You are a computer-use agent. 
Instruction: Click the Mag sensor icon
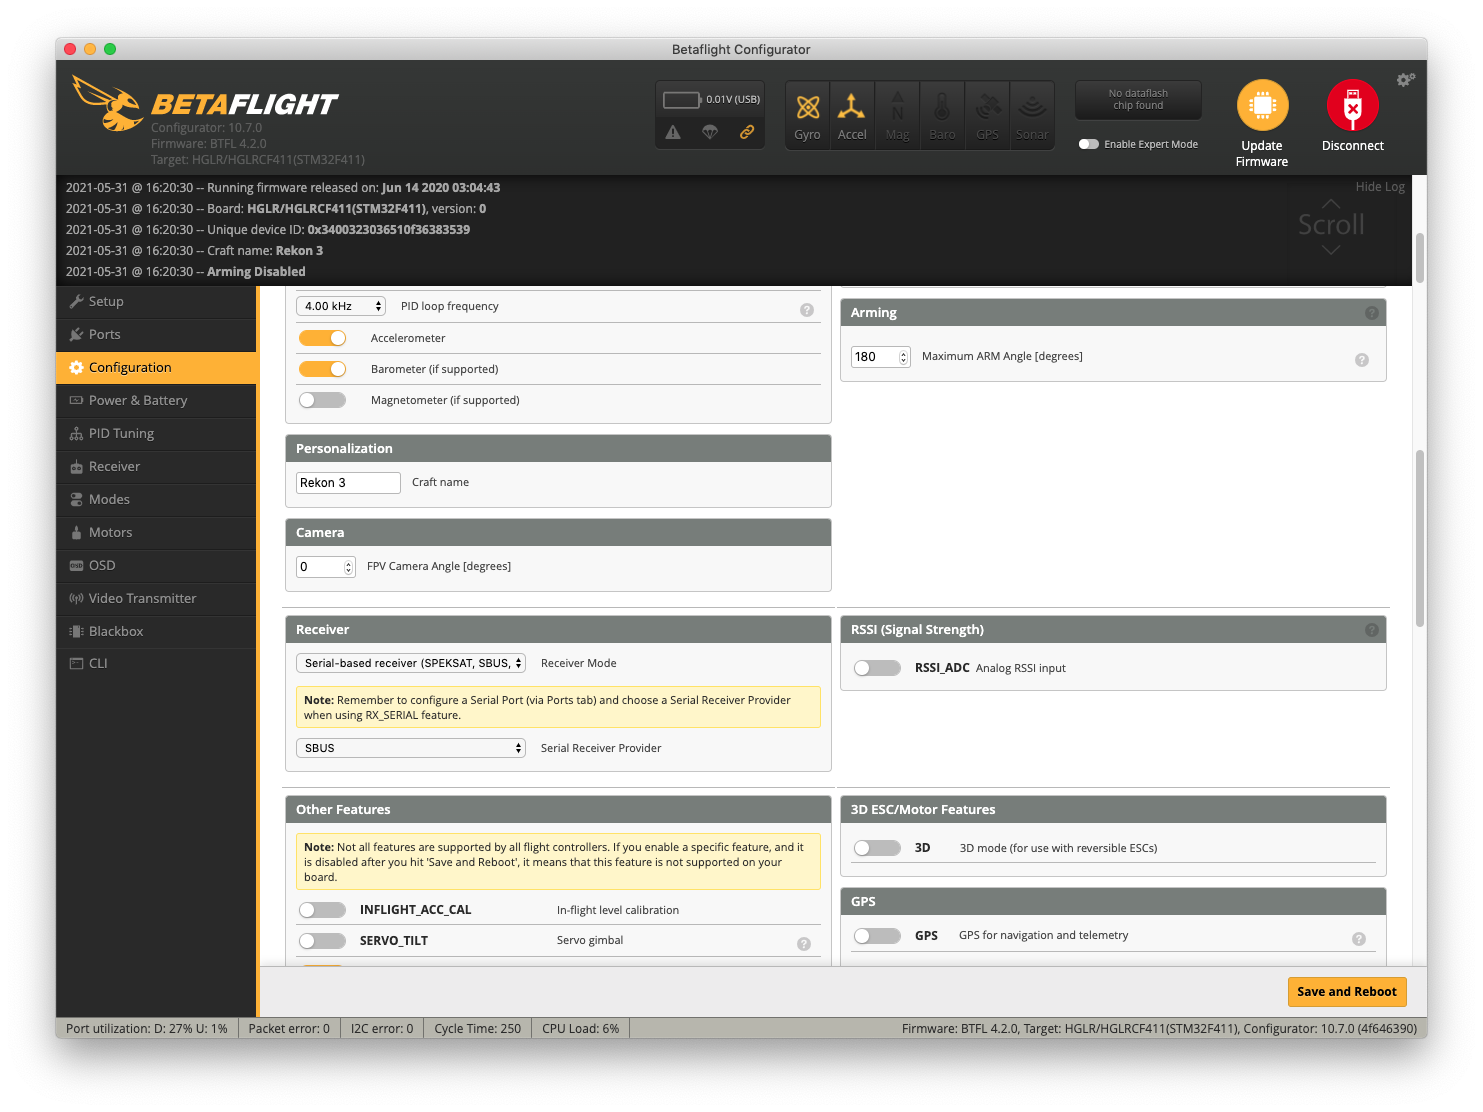pyautogui.click(x=897, y=115)
